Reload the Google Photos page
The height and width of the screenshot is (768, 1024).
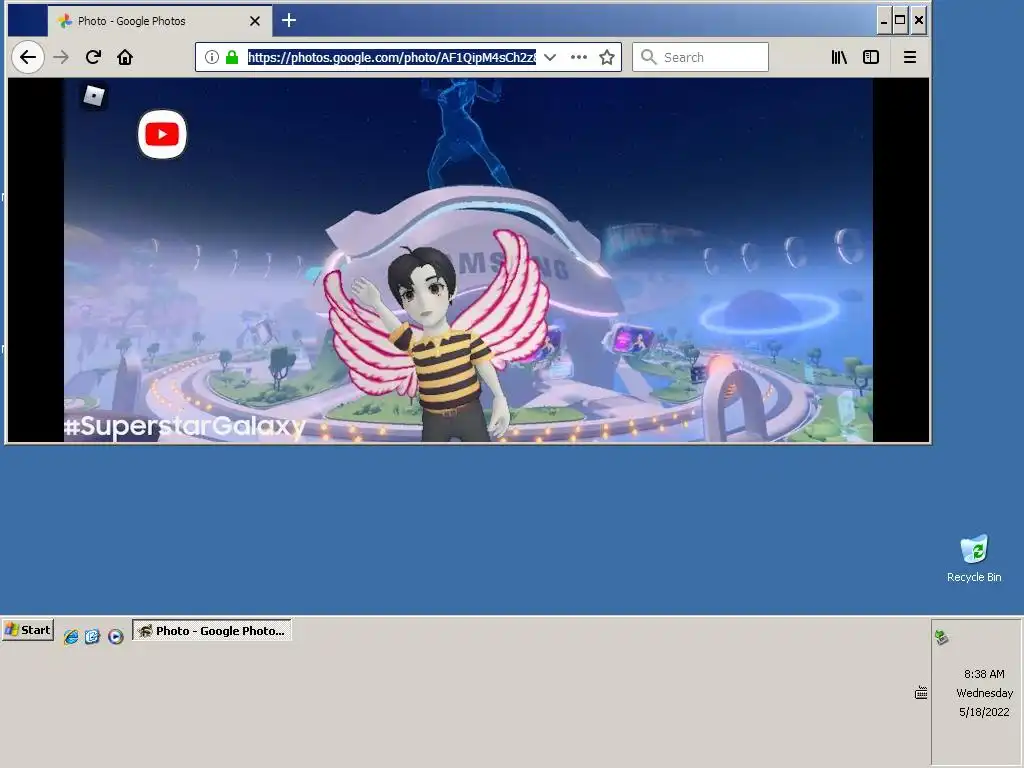click(93, 57)
